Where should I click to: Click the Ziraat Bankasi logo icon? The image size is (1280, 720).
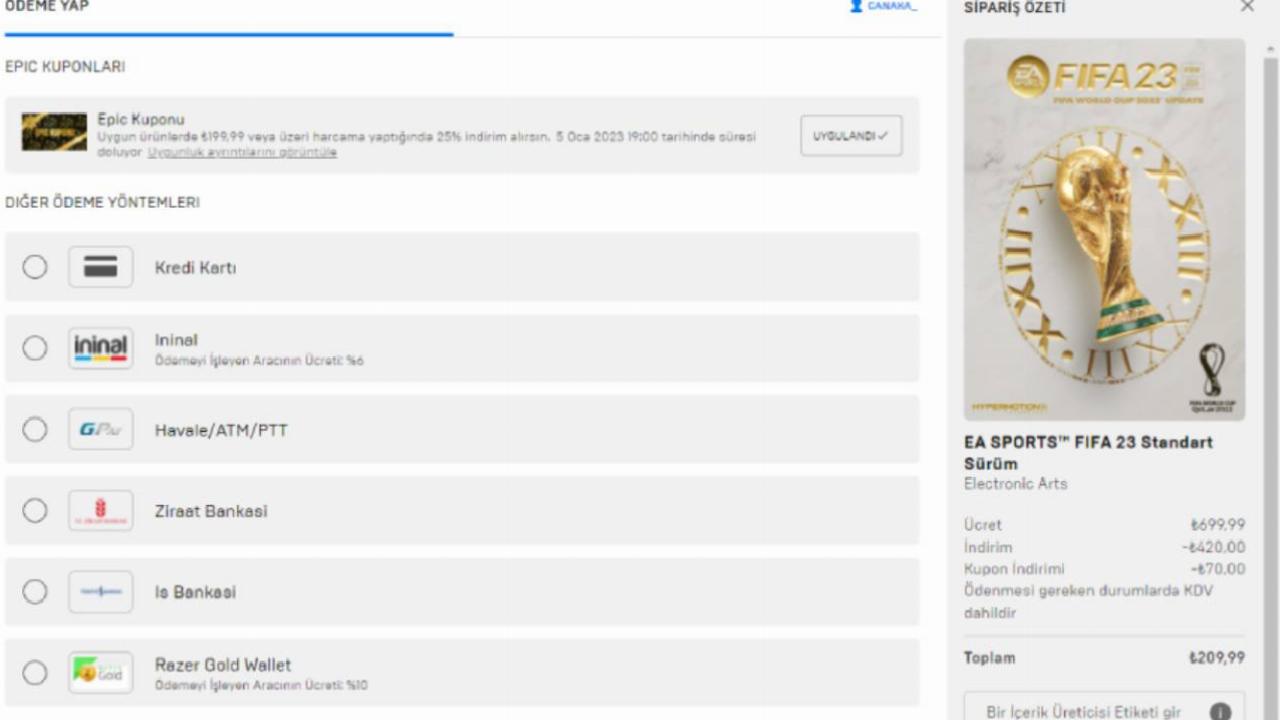(x=101, y=511)
